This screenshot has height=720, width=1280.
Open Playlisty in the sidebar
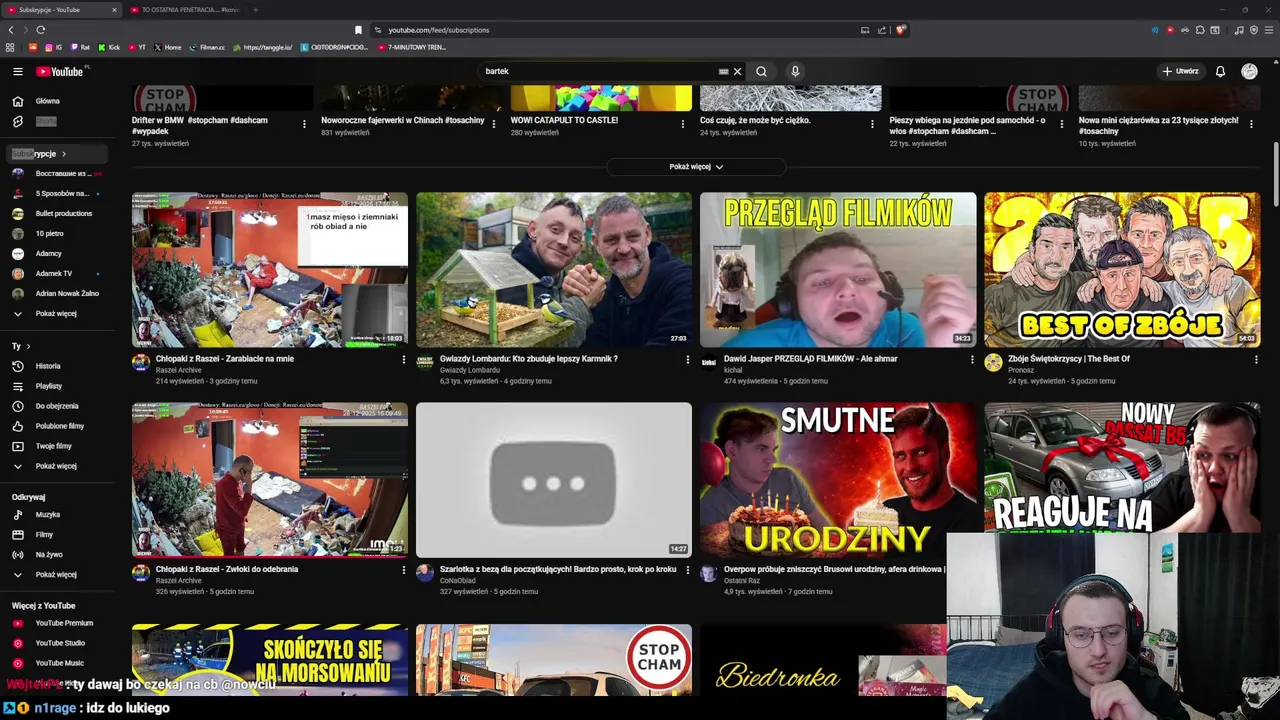(57, 386)
